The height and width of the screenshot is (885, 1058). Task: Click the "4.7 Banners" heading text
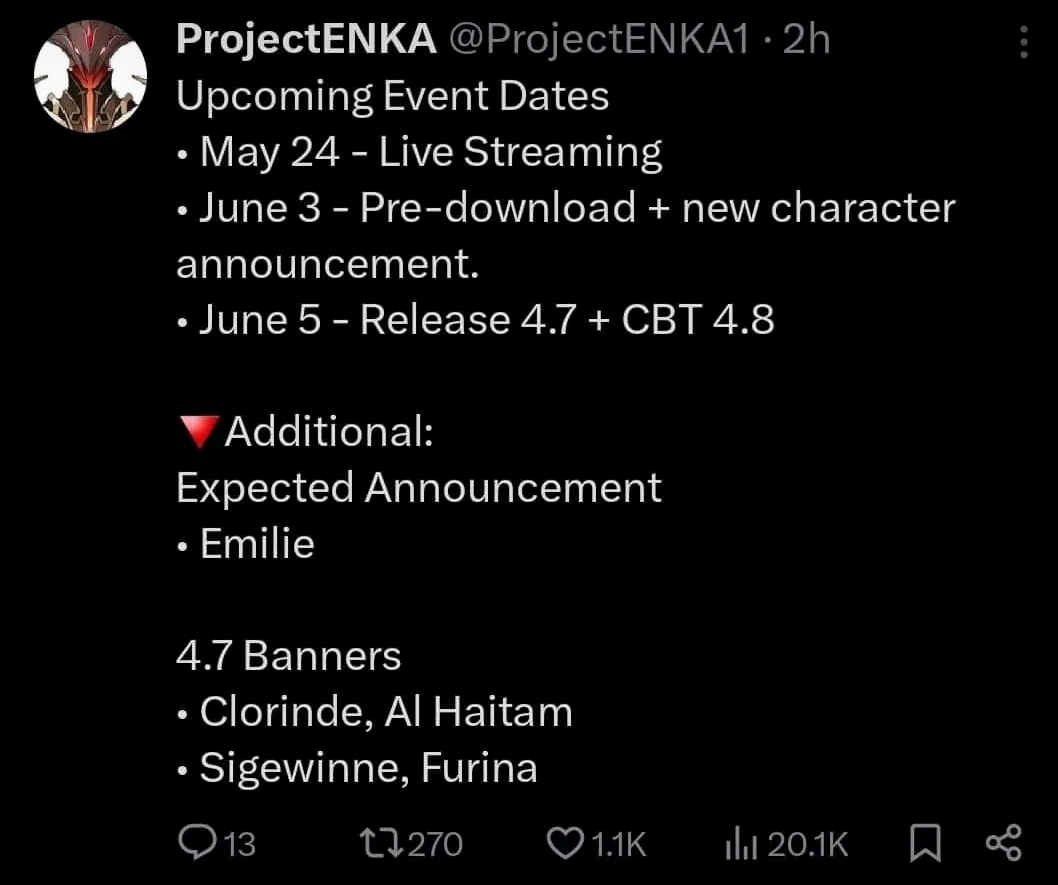click(x=289, y=656)
